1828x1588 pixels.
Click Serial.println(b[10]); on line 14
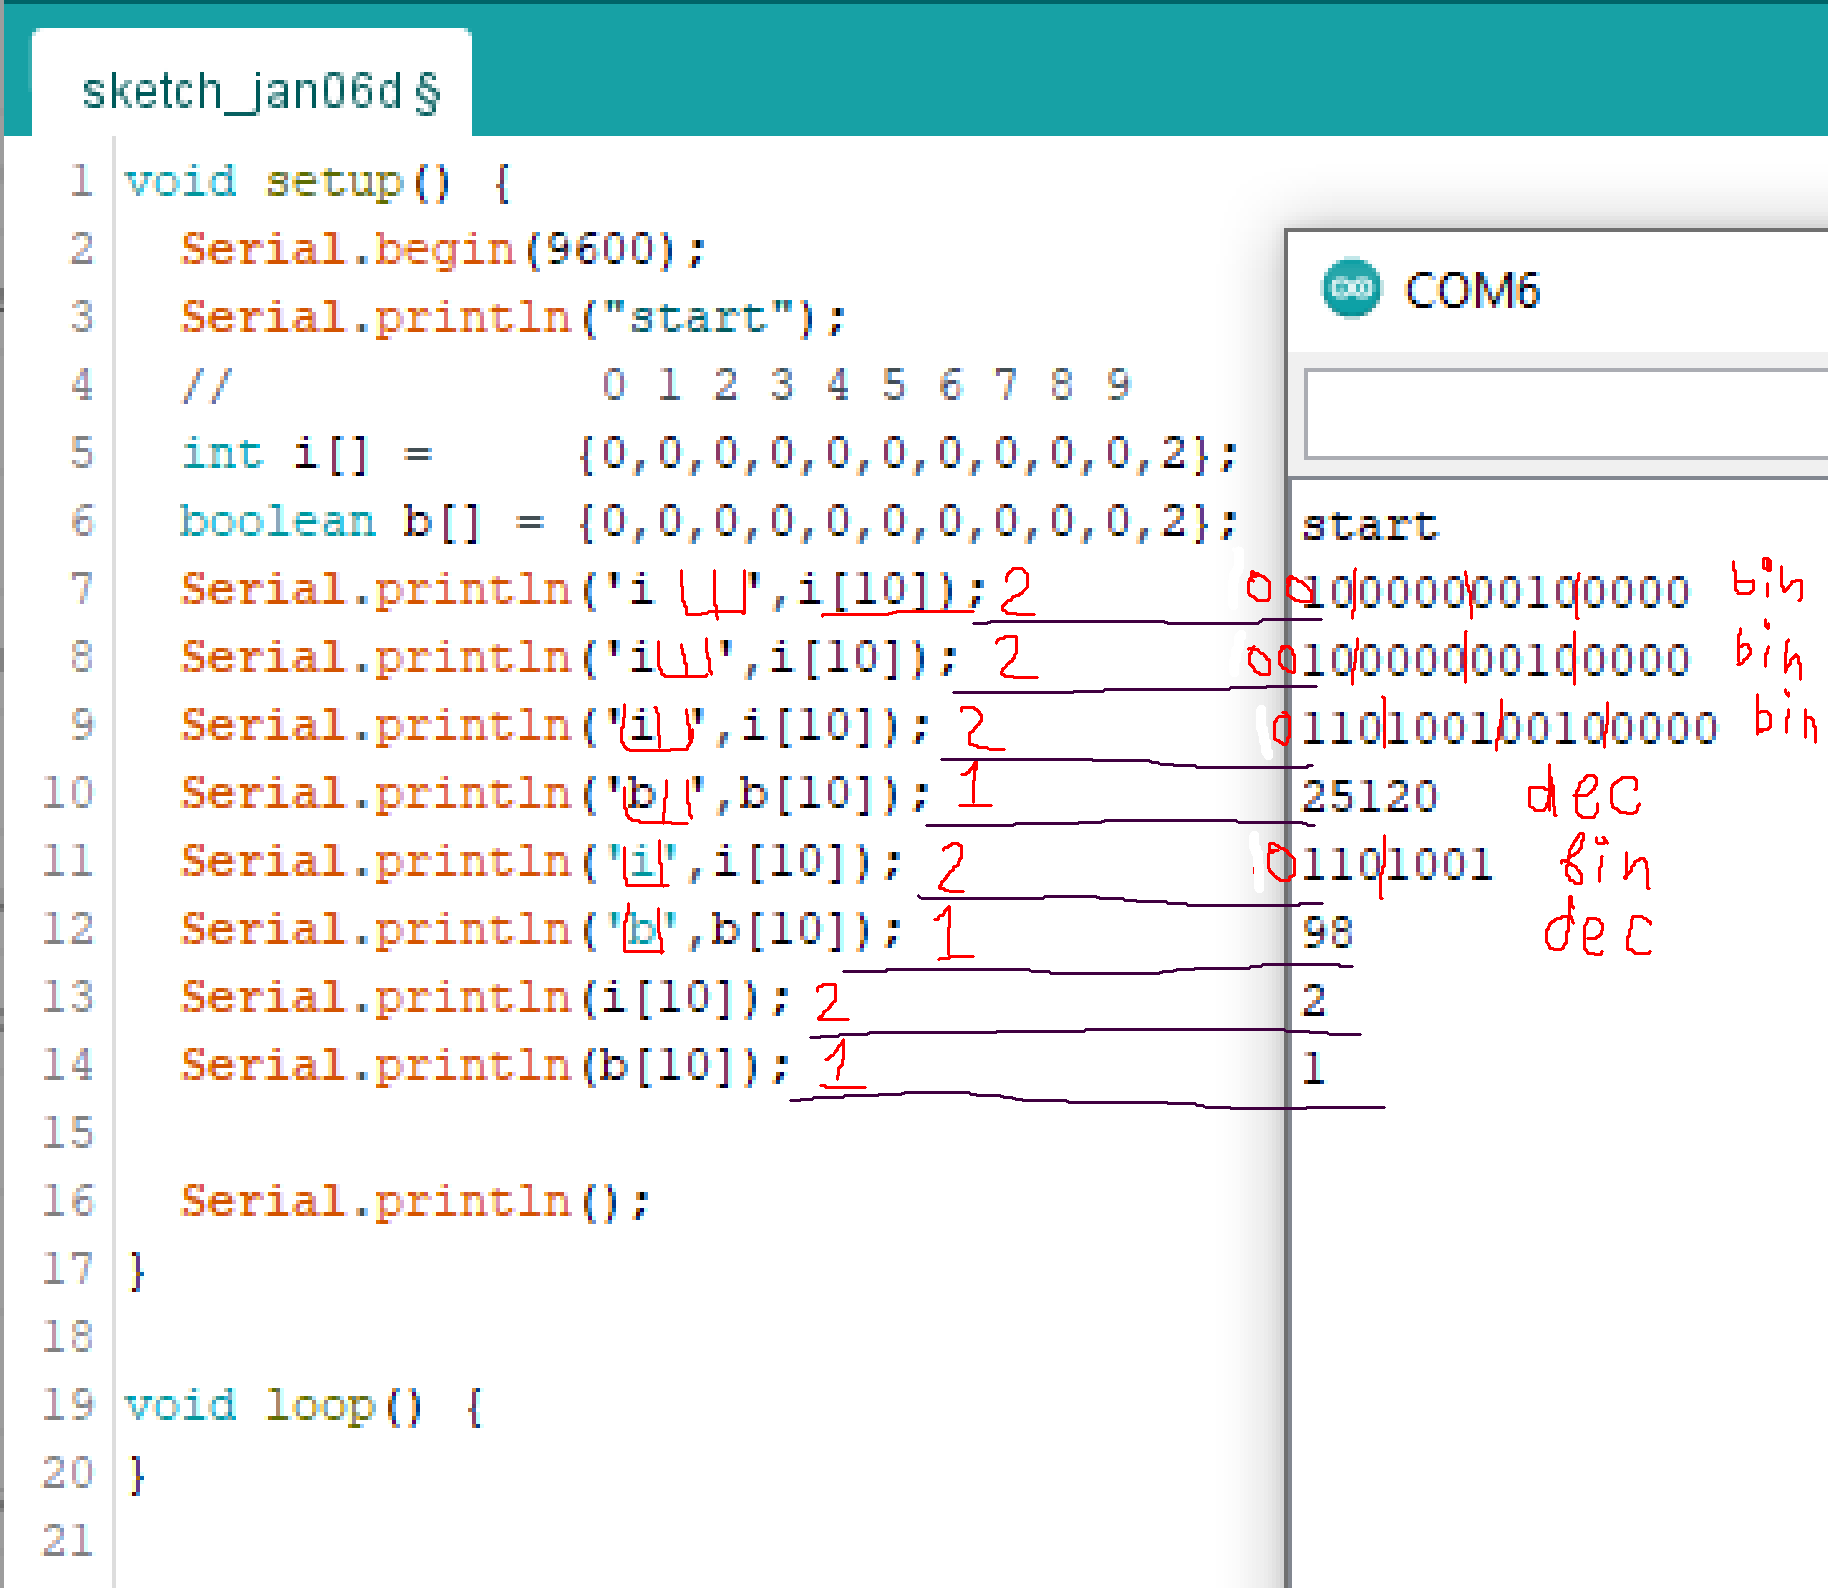tap(485, 1066)
